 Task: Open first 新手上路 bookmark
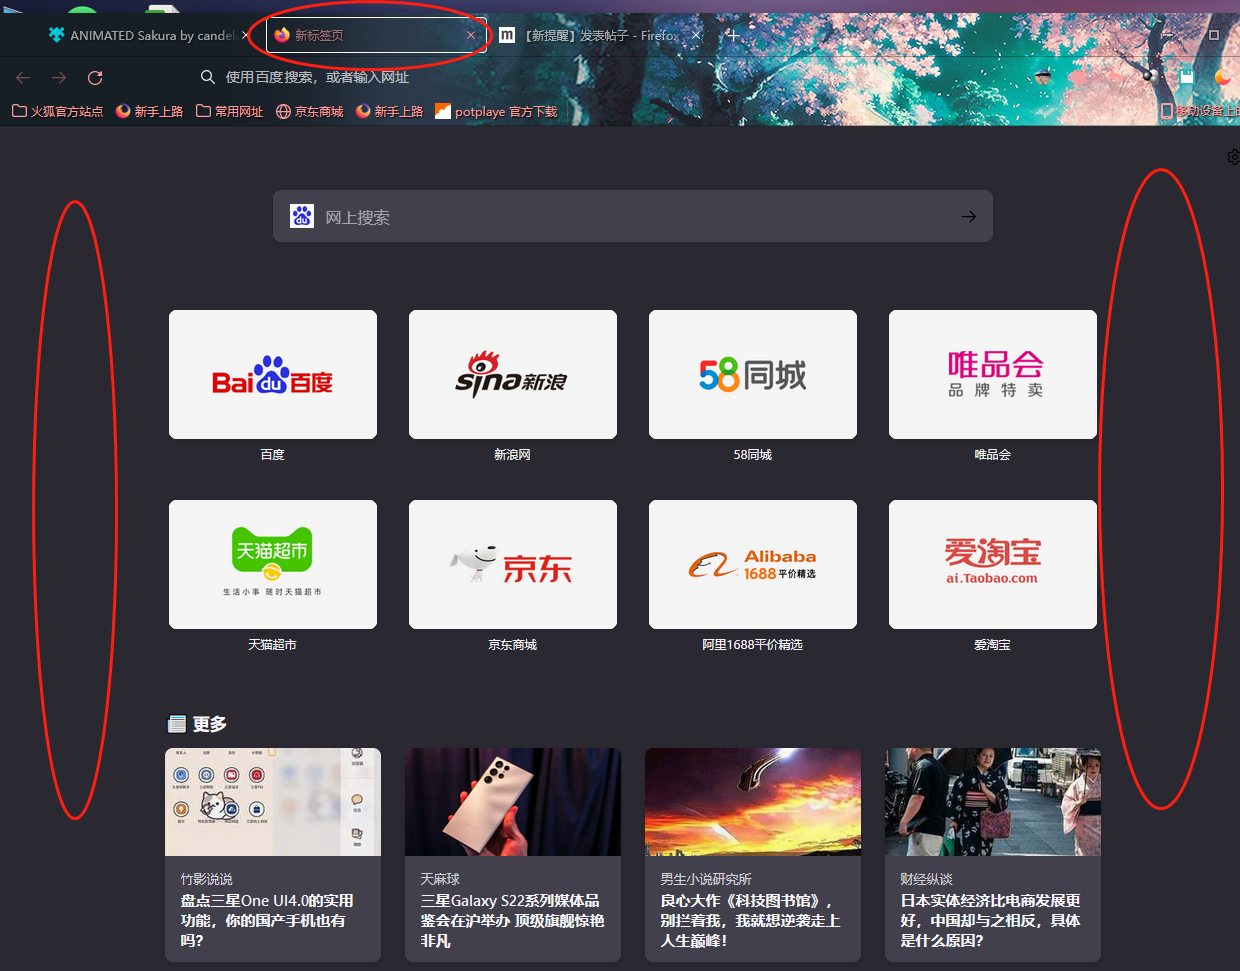(x=150, y=111)
